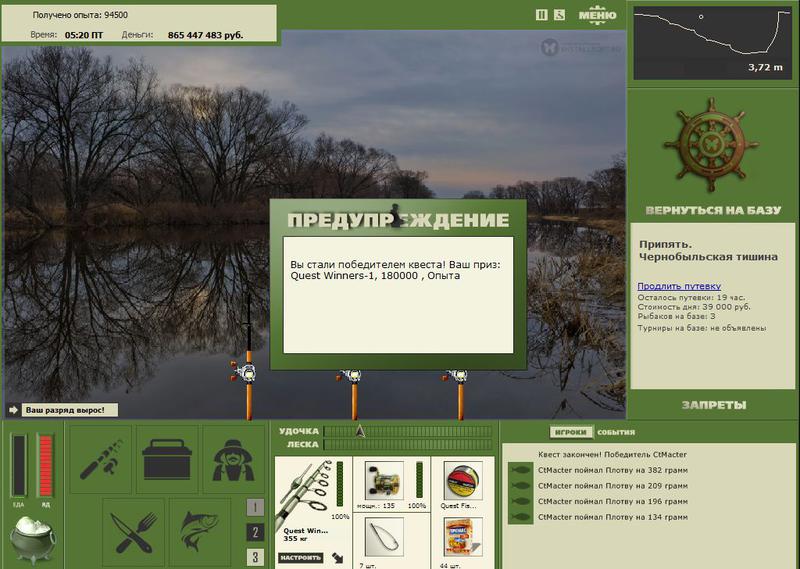Screen dimensions: 800x569
Task: Select the Quest Fis... line spool
Action: [x=463, y=481]
